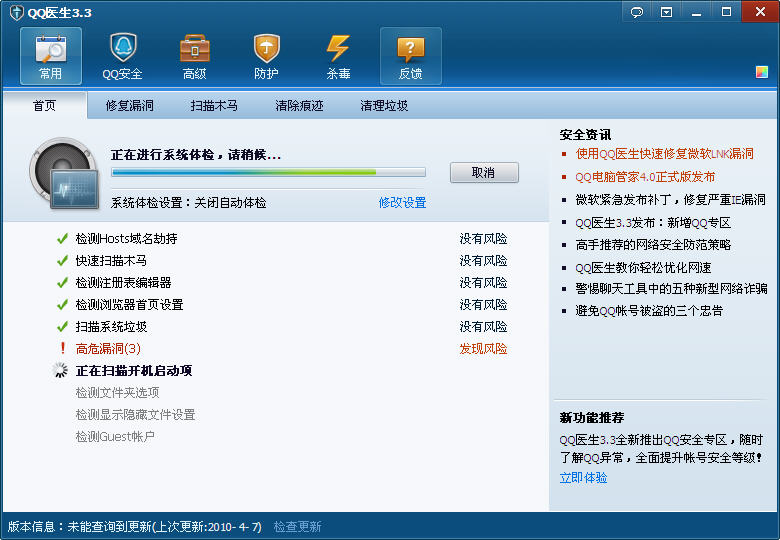
Task: Open the 反馈 feedback icon
Action: (410, 56)
